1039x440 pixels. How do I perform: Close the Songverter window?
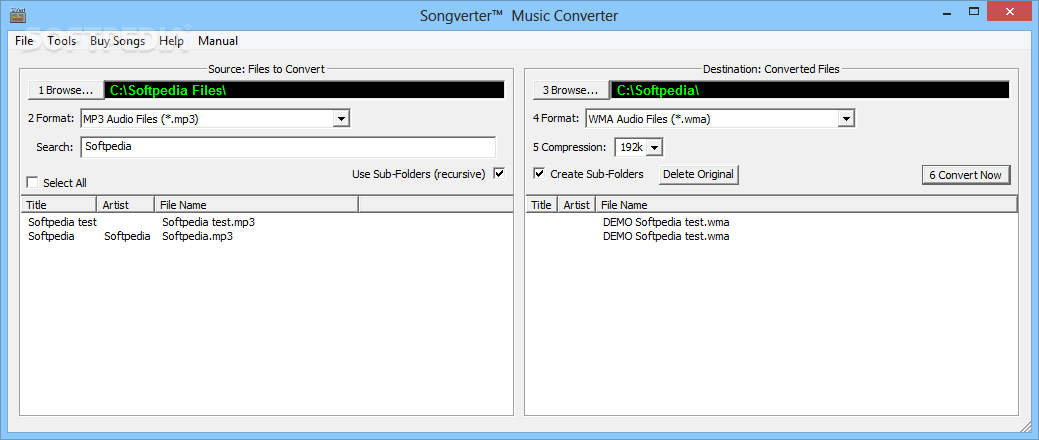(x=1011, y=11)
